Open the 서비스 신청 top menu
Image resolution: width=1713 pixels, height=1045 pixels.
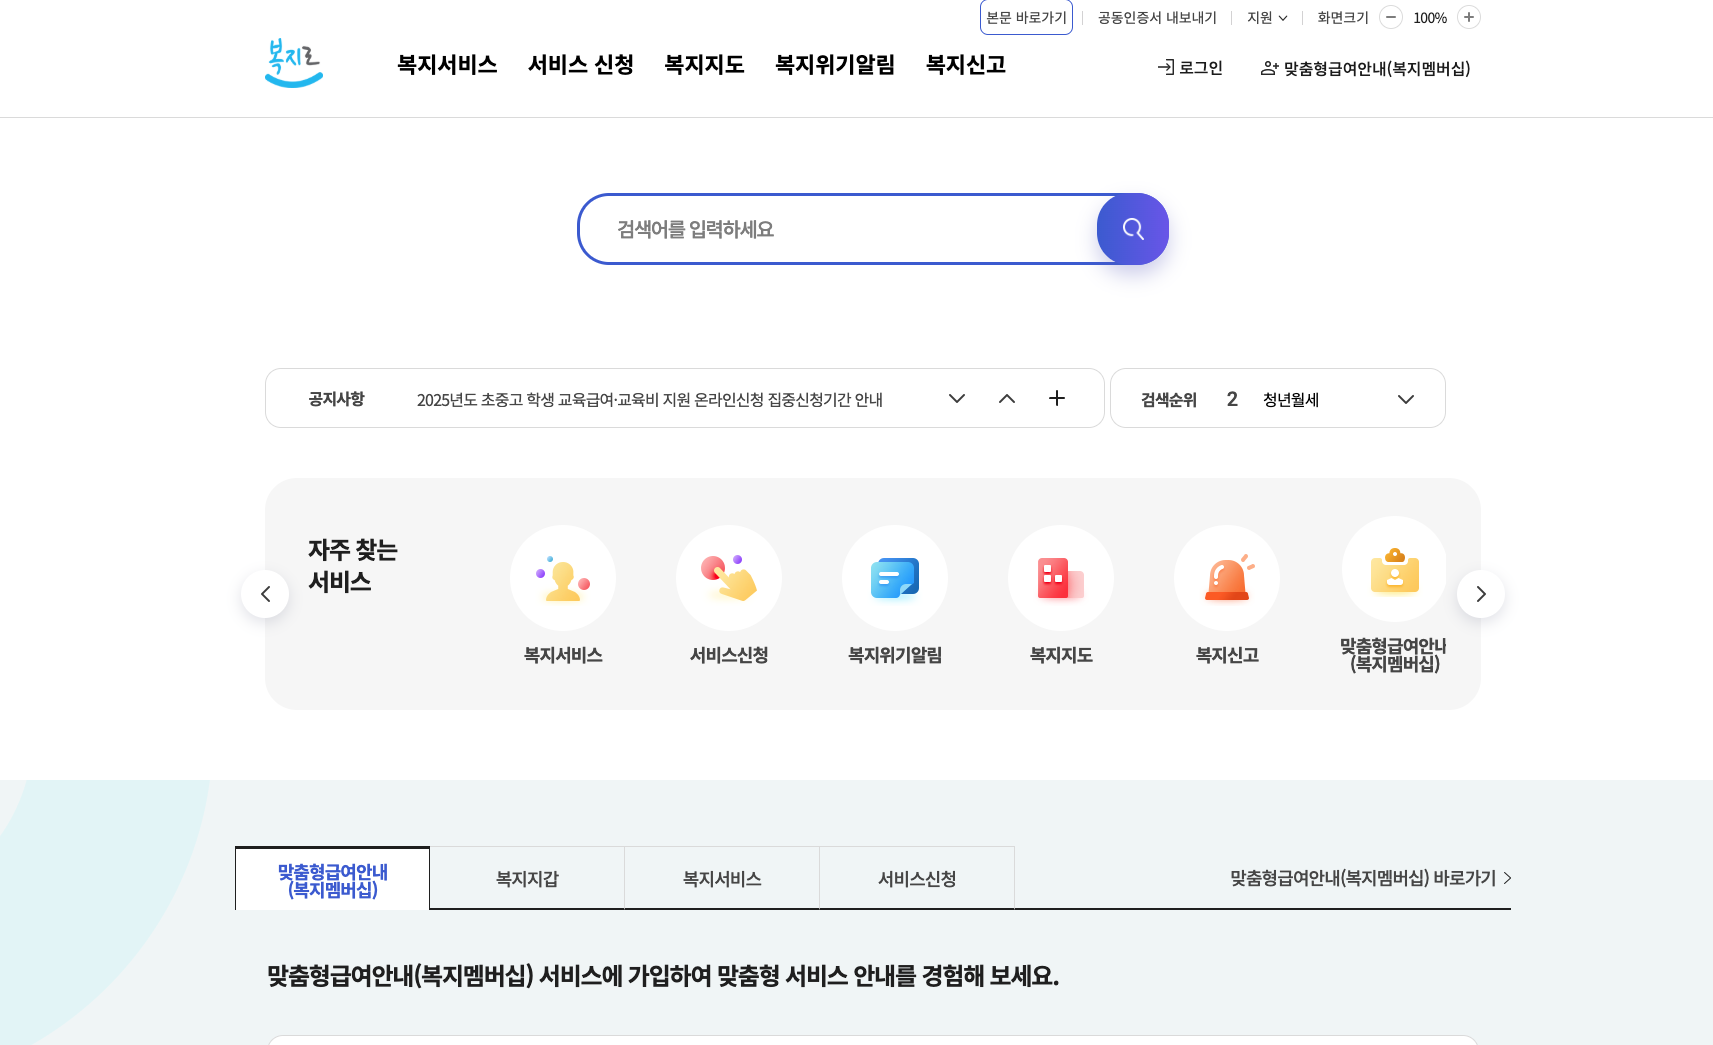pos(581,65)
